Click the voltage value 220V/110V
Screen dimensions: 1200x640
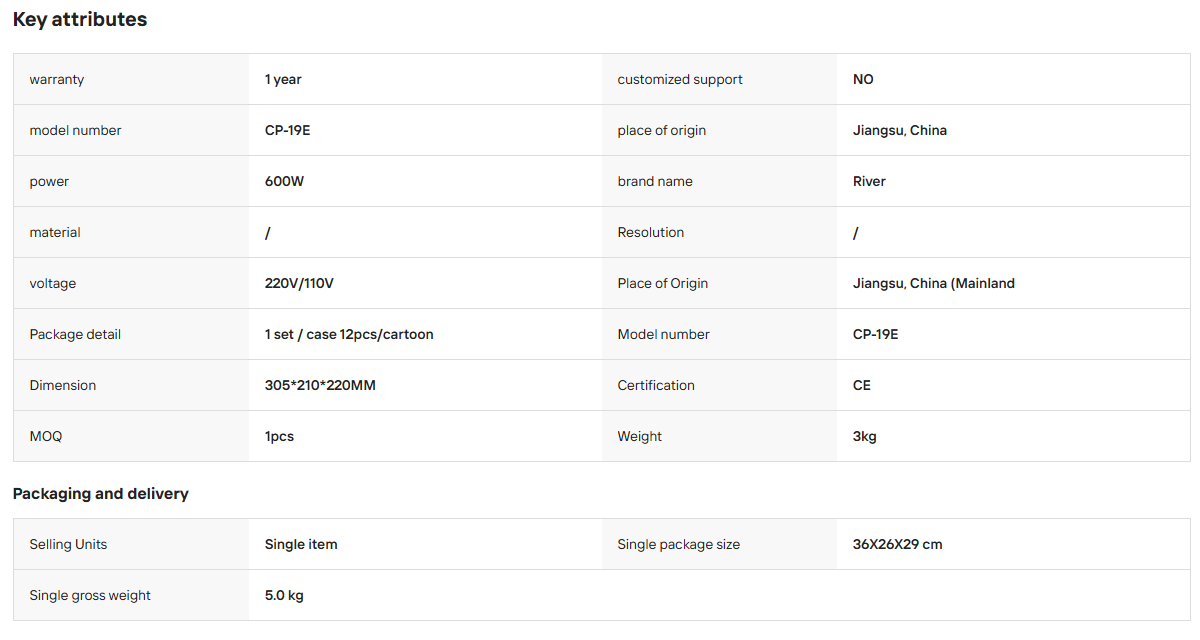click(299, 283)
